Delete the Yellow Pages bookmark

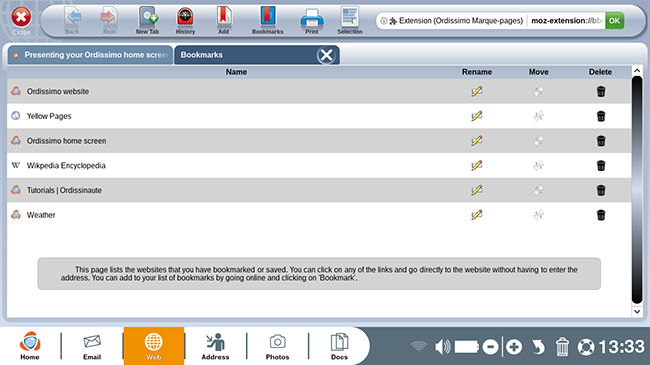pos(601,116)
